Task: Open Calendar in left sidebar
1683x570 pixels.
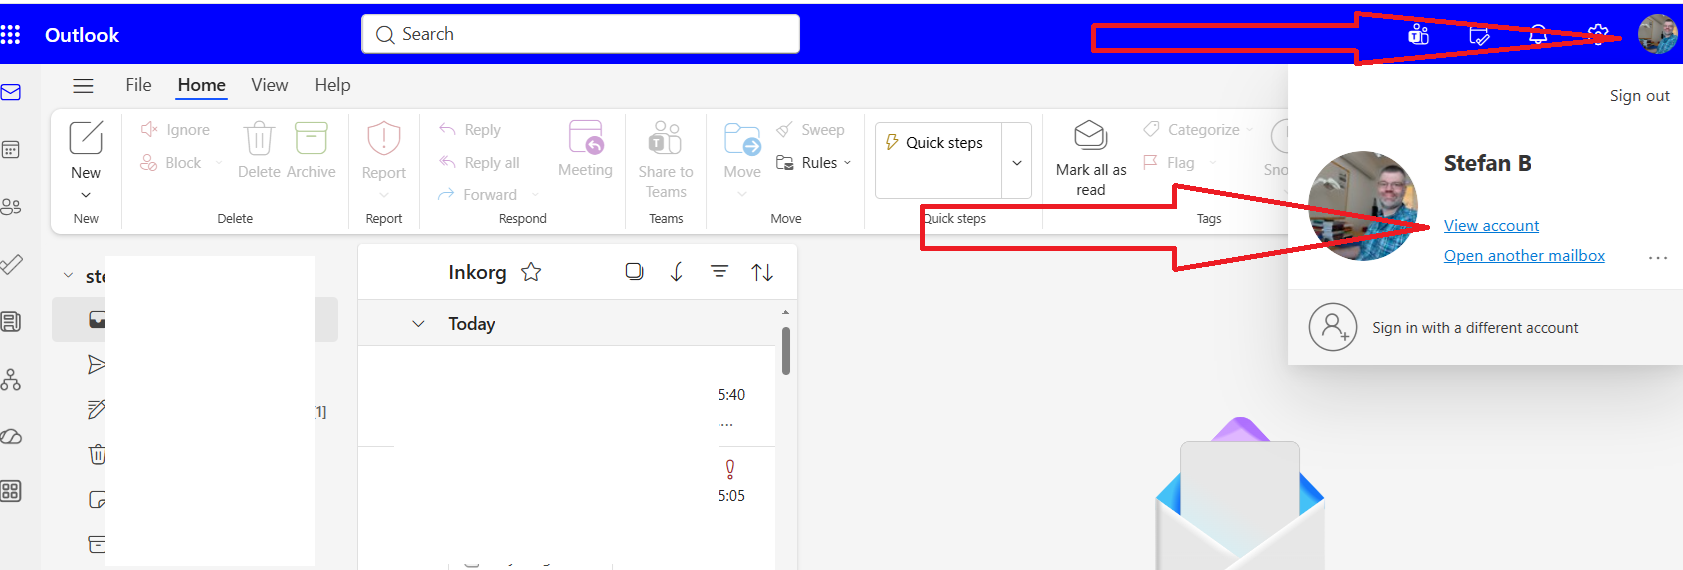Action: 11,150
